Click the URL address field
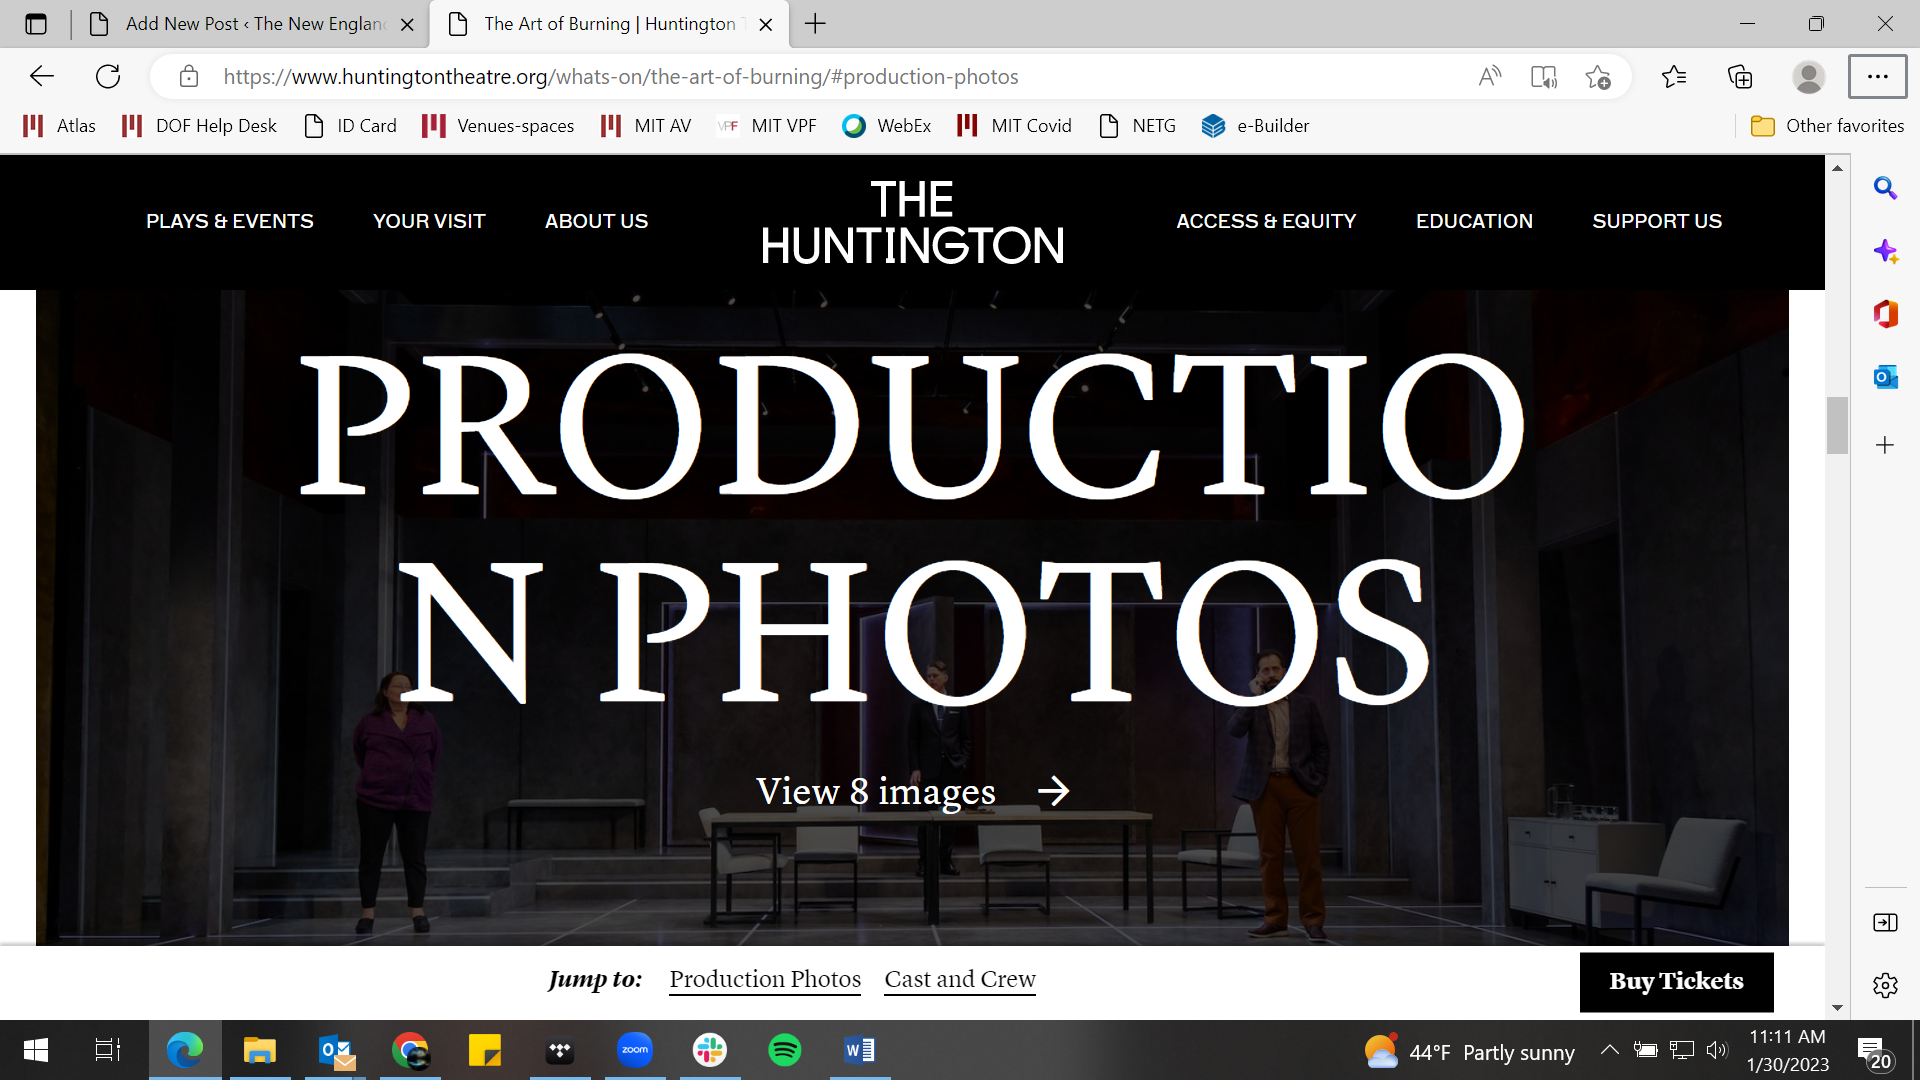The image size is (1920, 1080). (620, 77)
